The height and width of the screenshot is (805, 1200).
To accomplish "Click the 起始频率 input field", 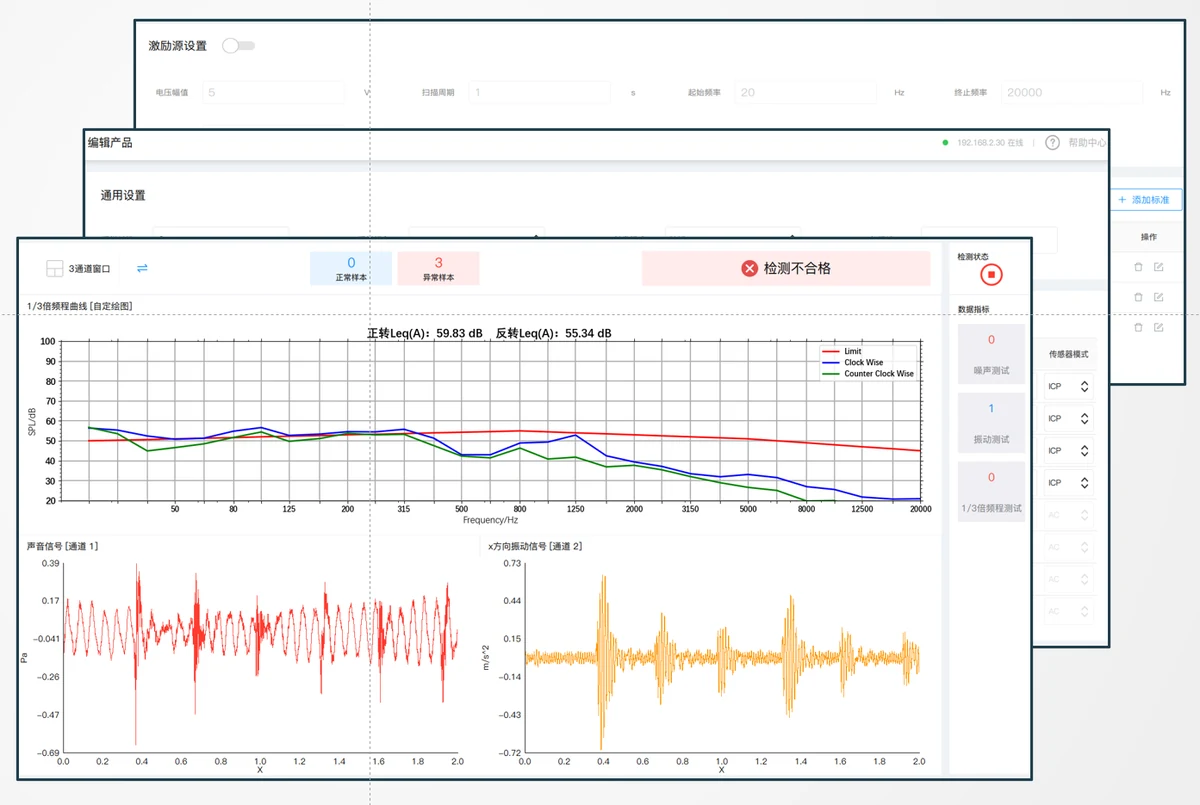I will [x=807, y=92].
